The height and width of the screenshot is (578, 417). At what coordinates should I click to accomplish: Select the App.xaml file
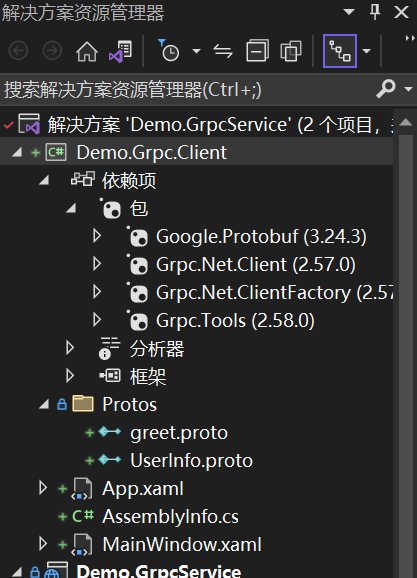coord(143,489)
